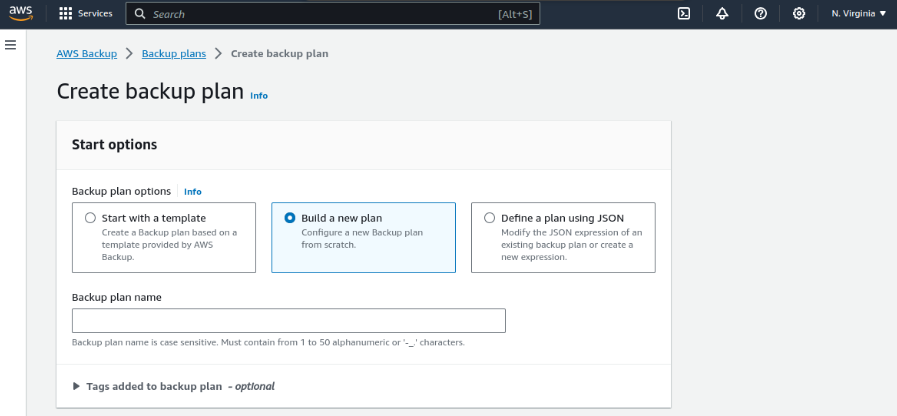Viewport: 897px width, 416px height.
Task: Toggle the hamburger side navigation
Action: click(x=10, y=45)
